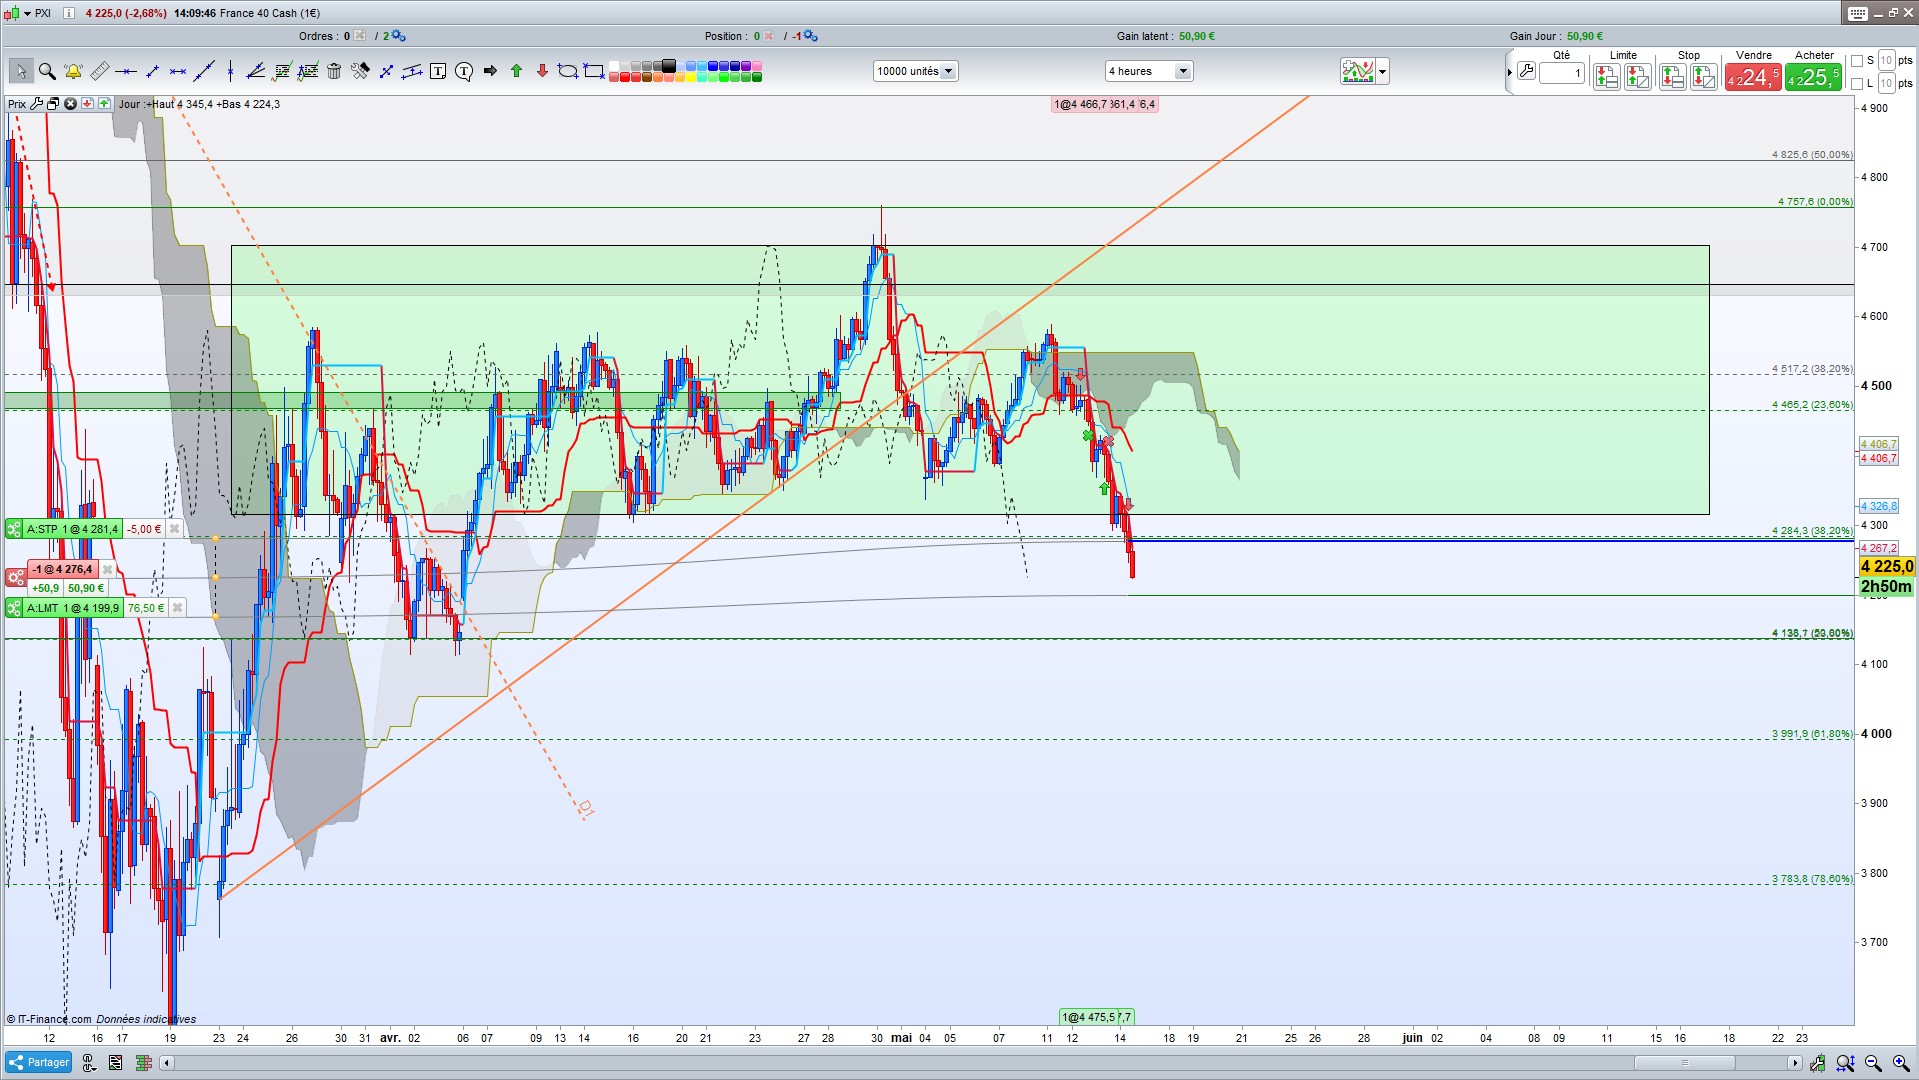The width and height of the screenshot is (1919, 1080).
Task: Click the trash can delete-objects icon
Action: (334, 71)
